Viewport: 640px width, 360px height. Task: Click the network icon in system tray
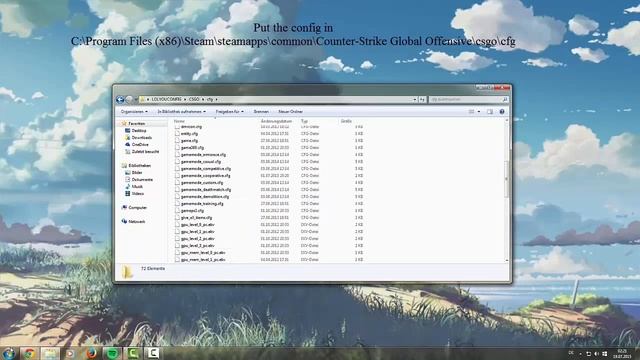[589, 353]
